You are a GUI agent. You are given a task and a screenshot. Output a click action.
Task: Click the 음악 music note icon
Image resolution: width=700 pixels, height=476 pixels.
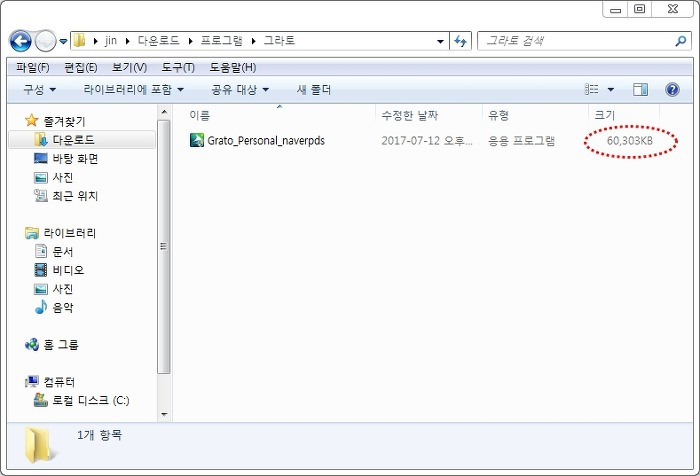(41, 307)
